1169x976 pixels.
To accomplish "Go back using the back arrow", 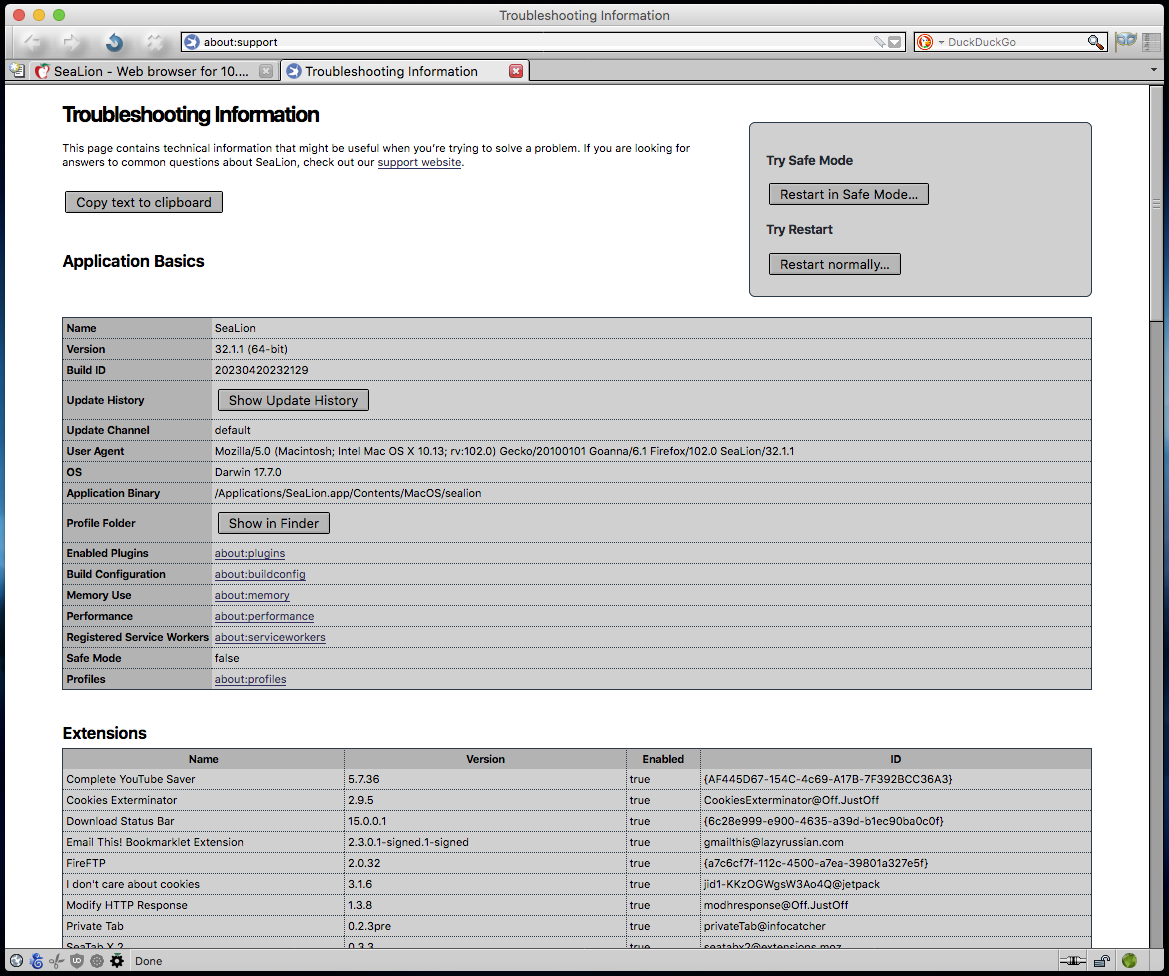I will tap(32, 42).
